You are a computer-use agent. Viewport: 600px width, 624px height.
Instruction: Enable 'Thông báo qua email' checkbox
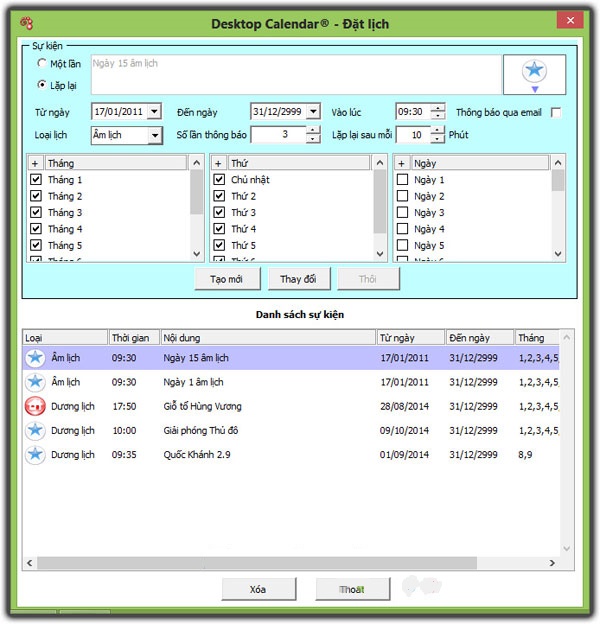click(556, 113)
